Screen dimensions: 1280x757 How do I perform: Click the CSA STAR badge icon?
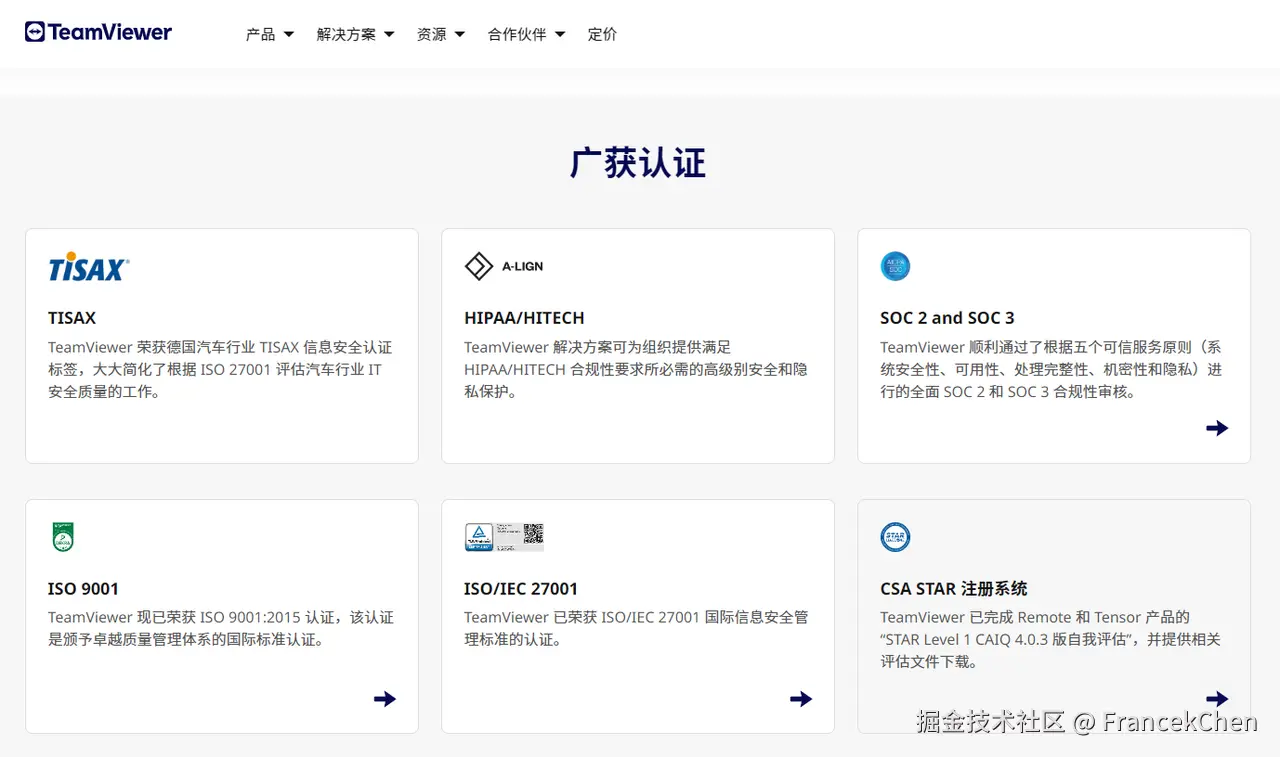(x=895, y=537)
